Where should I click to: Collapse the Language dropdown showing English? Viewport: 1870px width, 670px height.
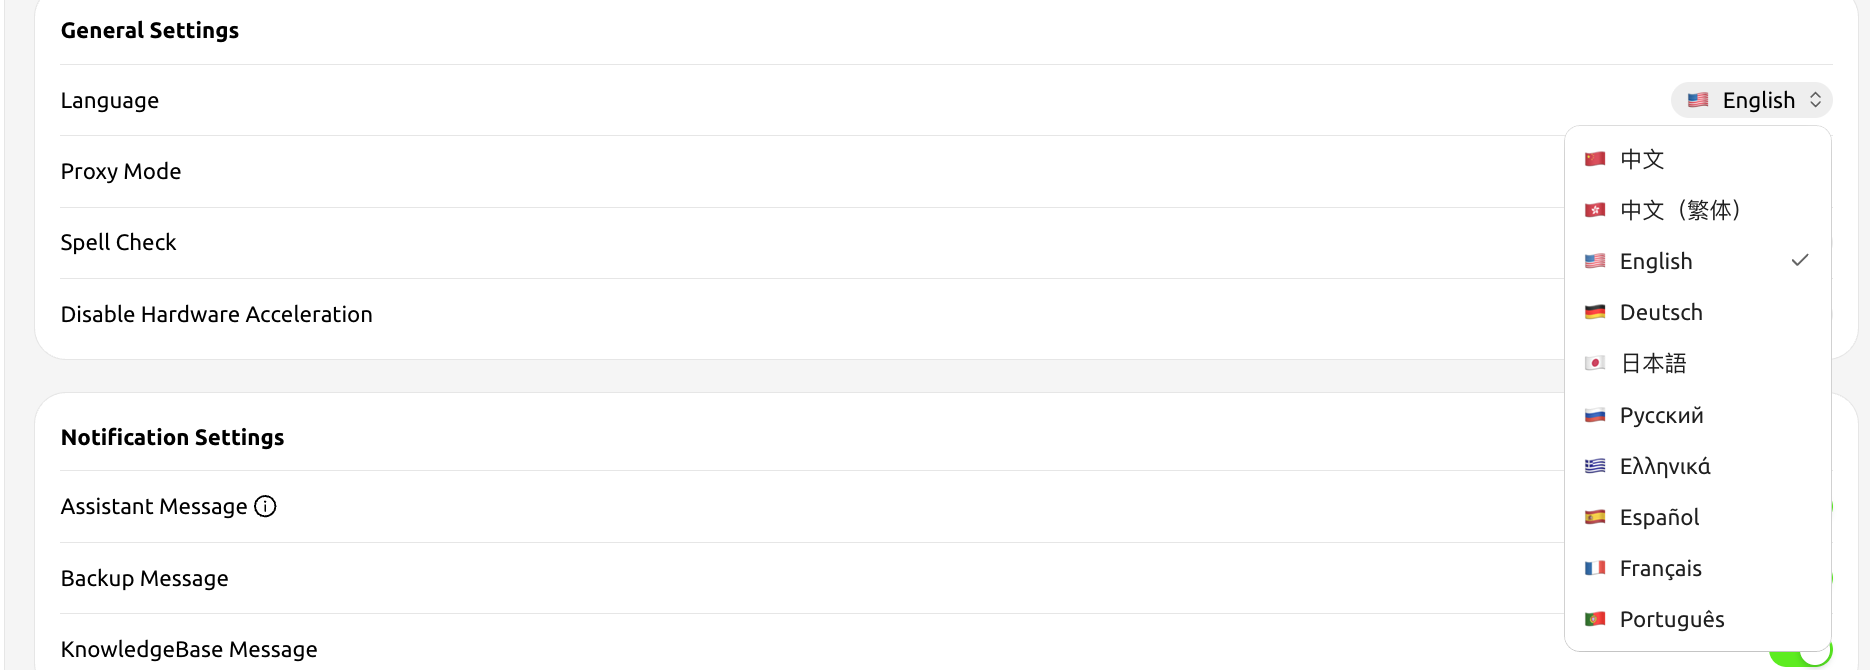click(1751, 100)
